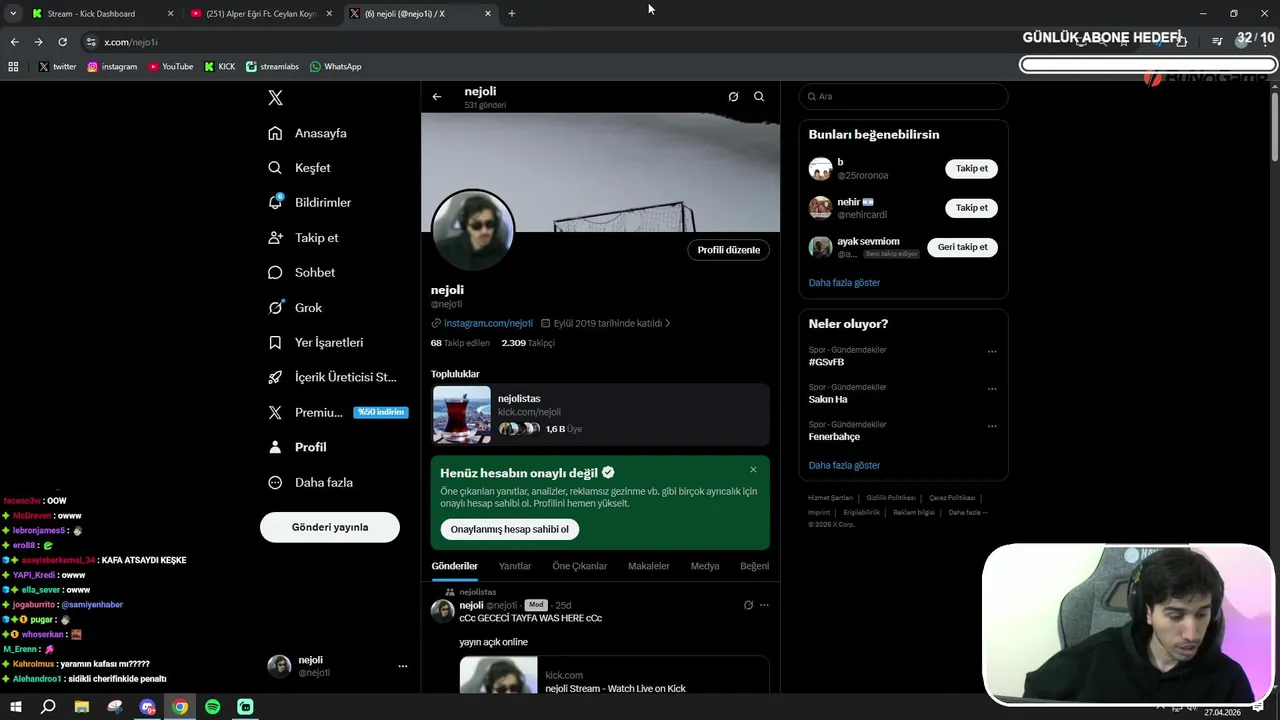Viewport: 1280px width, 720px height.
Task: Click Geri takip et for ayak sevmiom
Action: click(962, 247)
